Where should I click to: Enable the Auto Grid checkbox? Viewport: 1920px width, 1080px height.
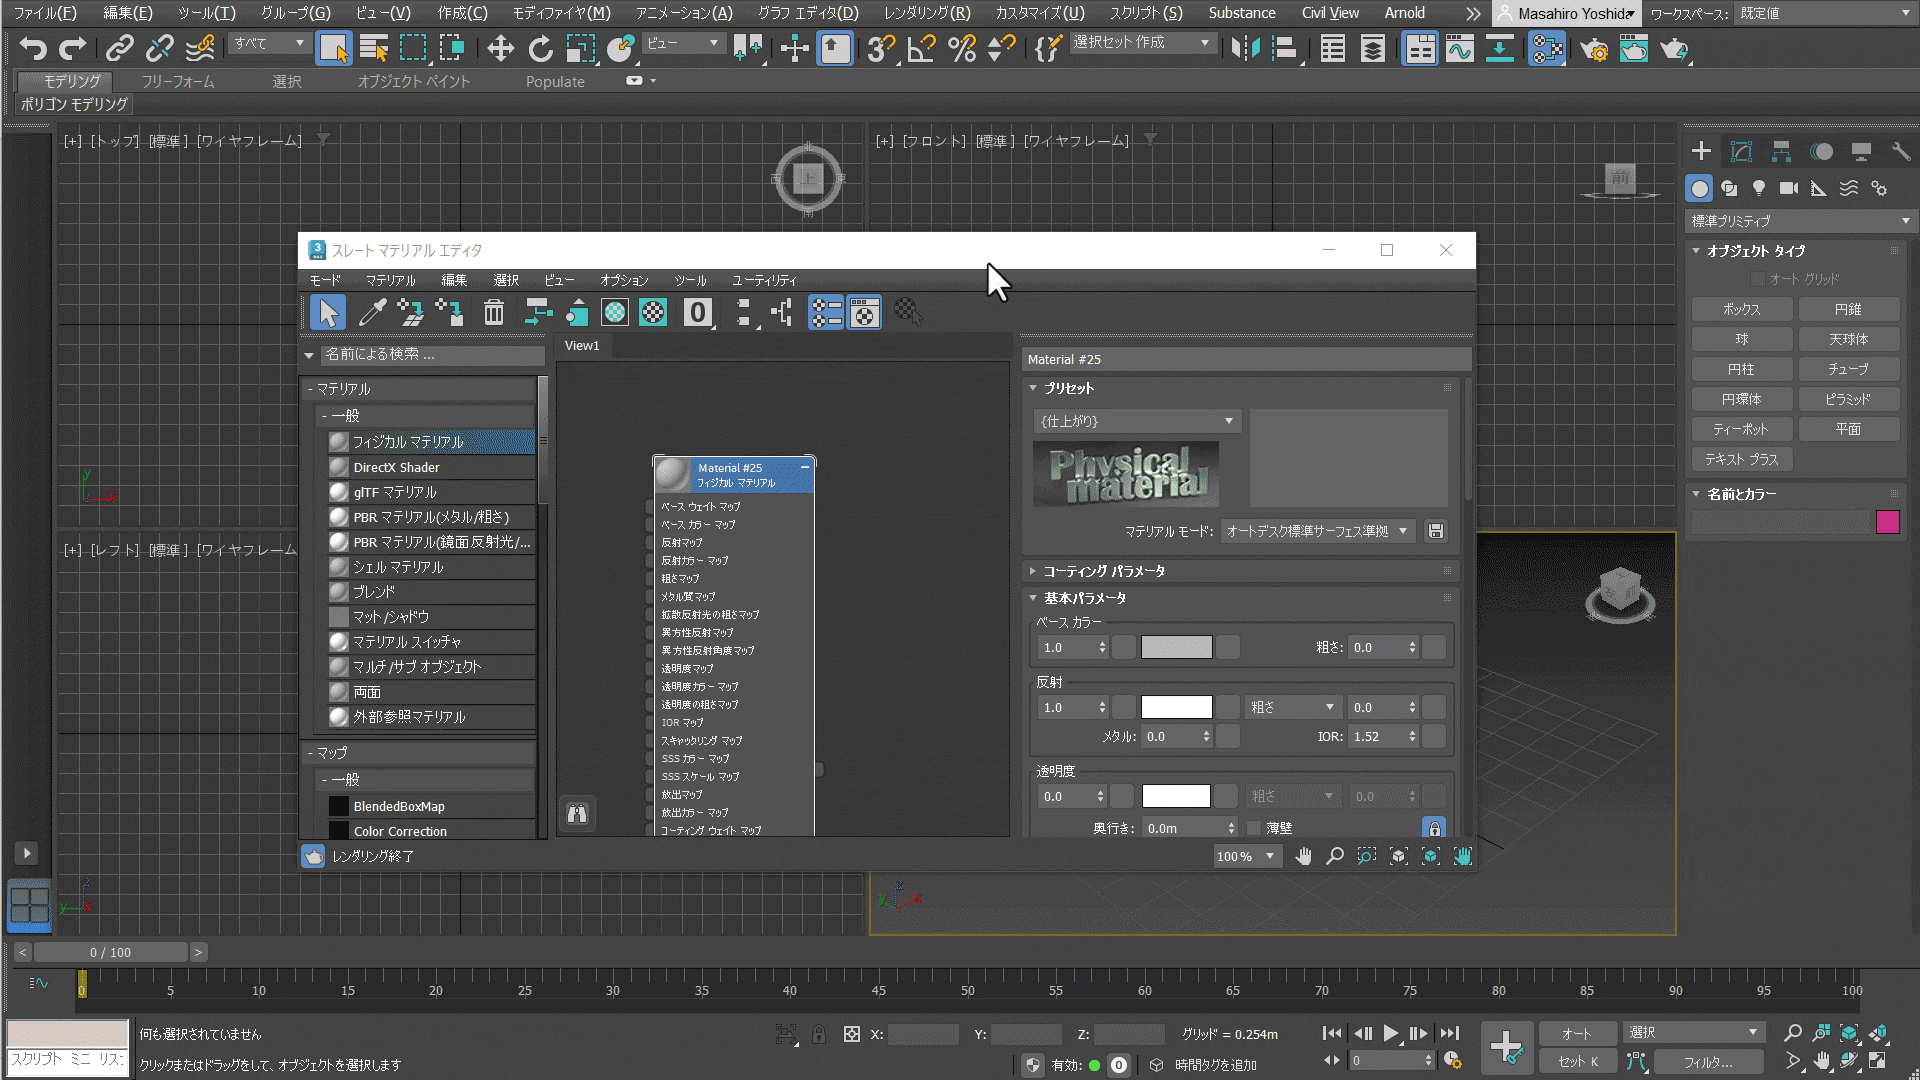pos(1757,279)
